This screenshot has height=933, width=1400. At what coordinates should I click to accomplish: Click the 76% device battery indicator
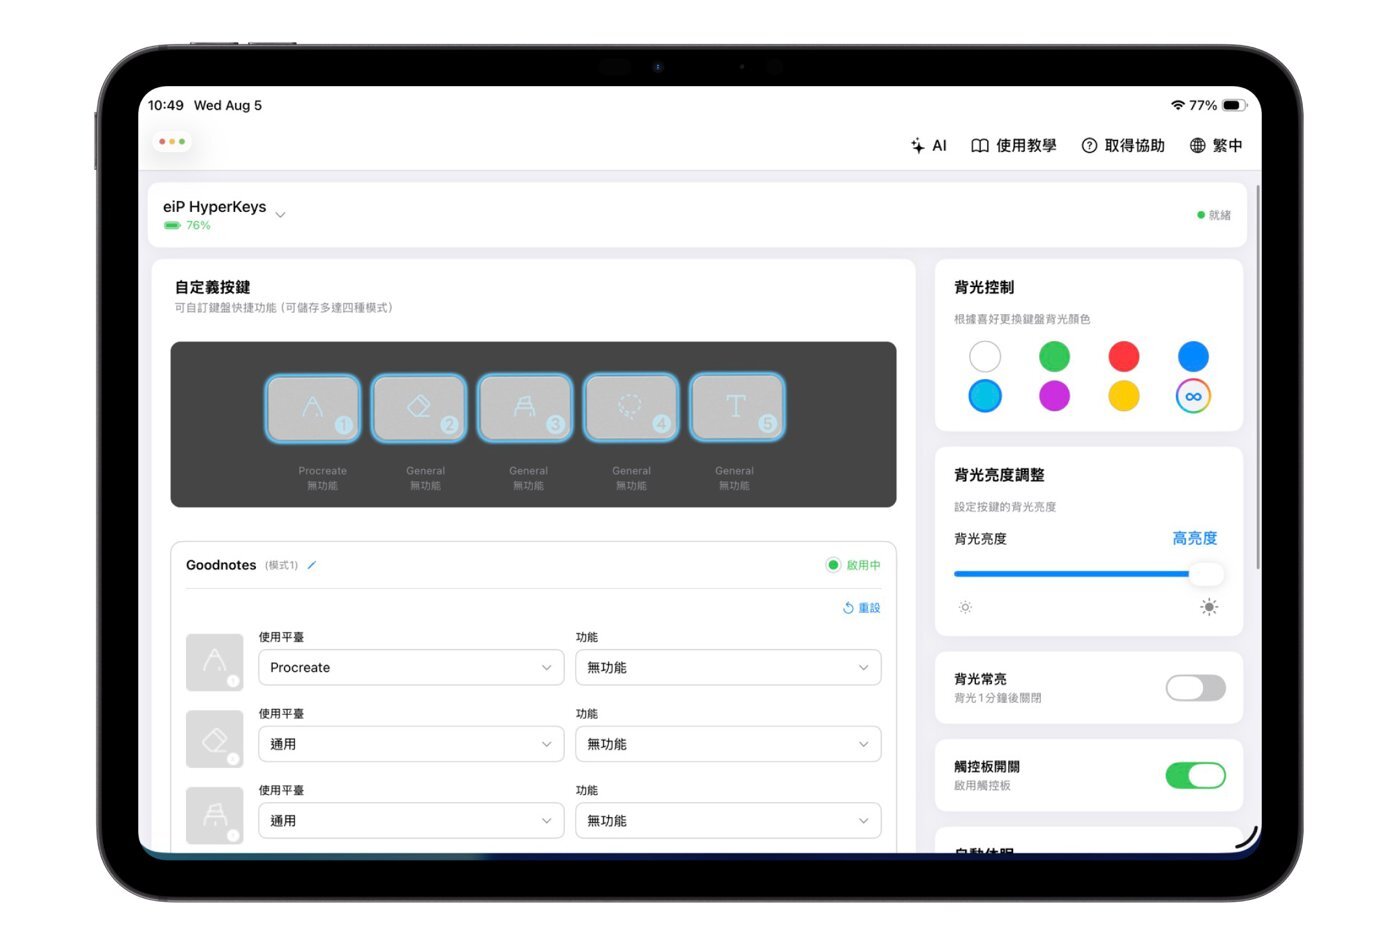click(x=188, y=226)
